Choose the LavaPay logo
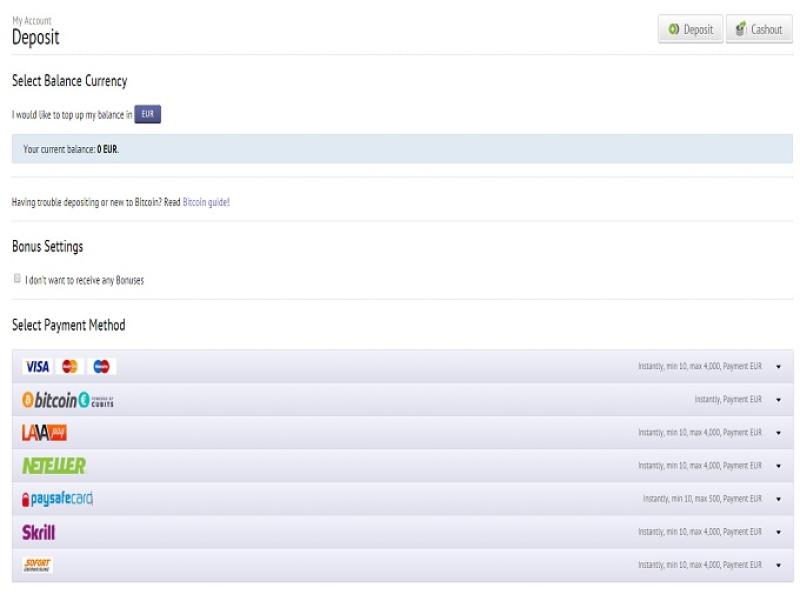Viewport: 800px width, 601px height. click(44, 433)
